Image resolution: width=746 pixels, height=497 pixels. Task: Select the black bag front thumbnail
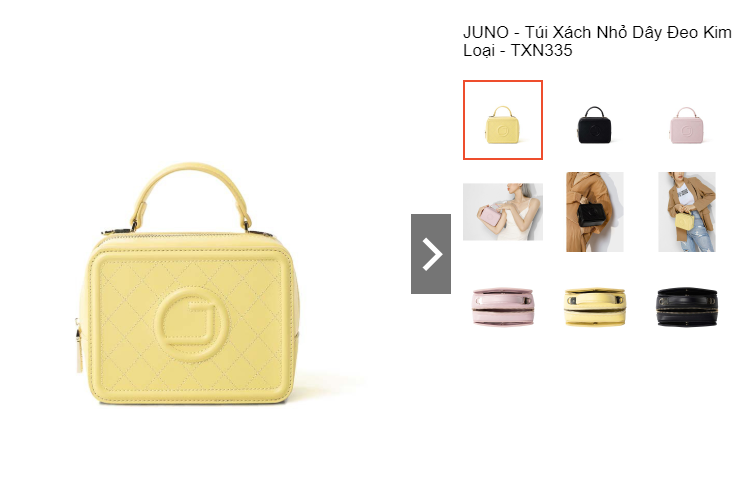[x=594, y=124]
